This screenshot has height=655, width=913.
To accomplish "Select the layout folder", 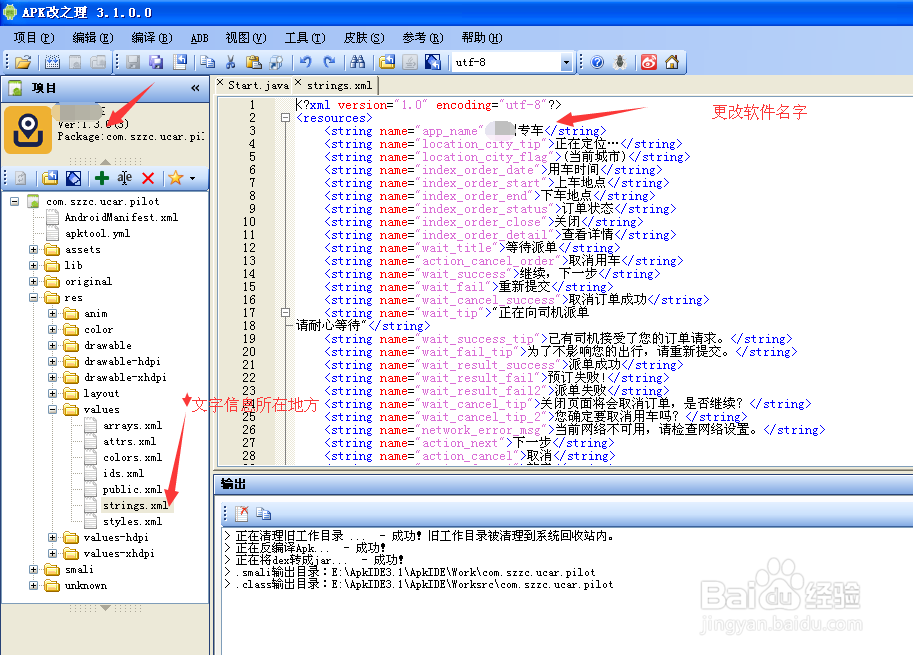I will (101, 394).
